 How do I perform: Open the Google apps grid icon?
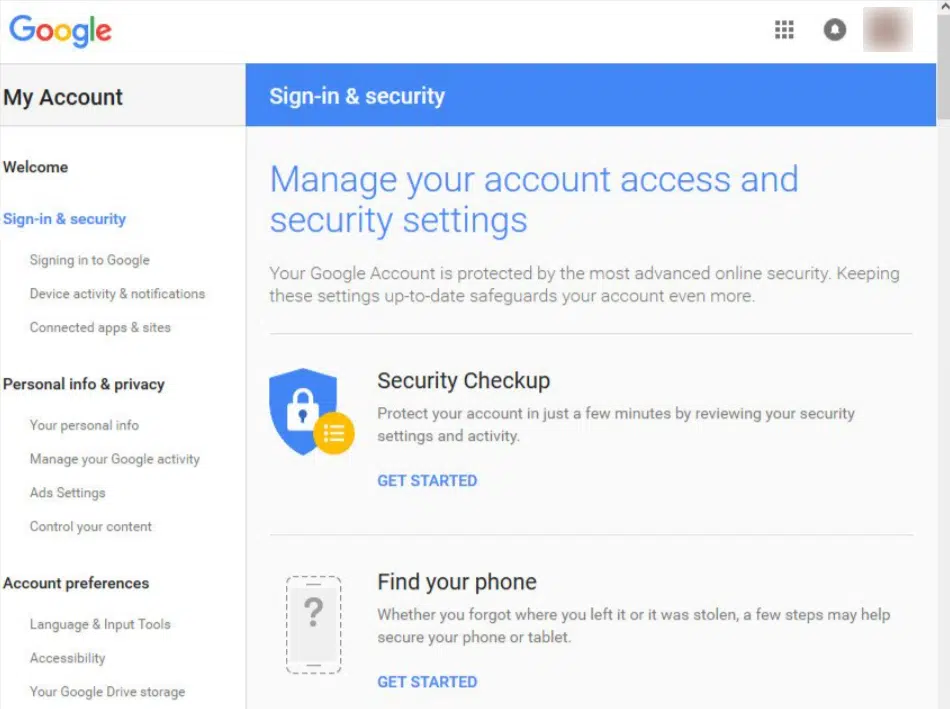[784, 30]
